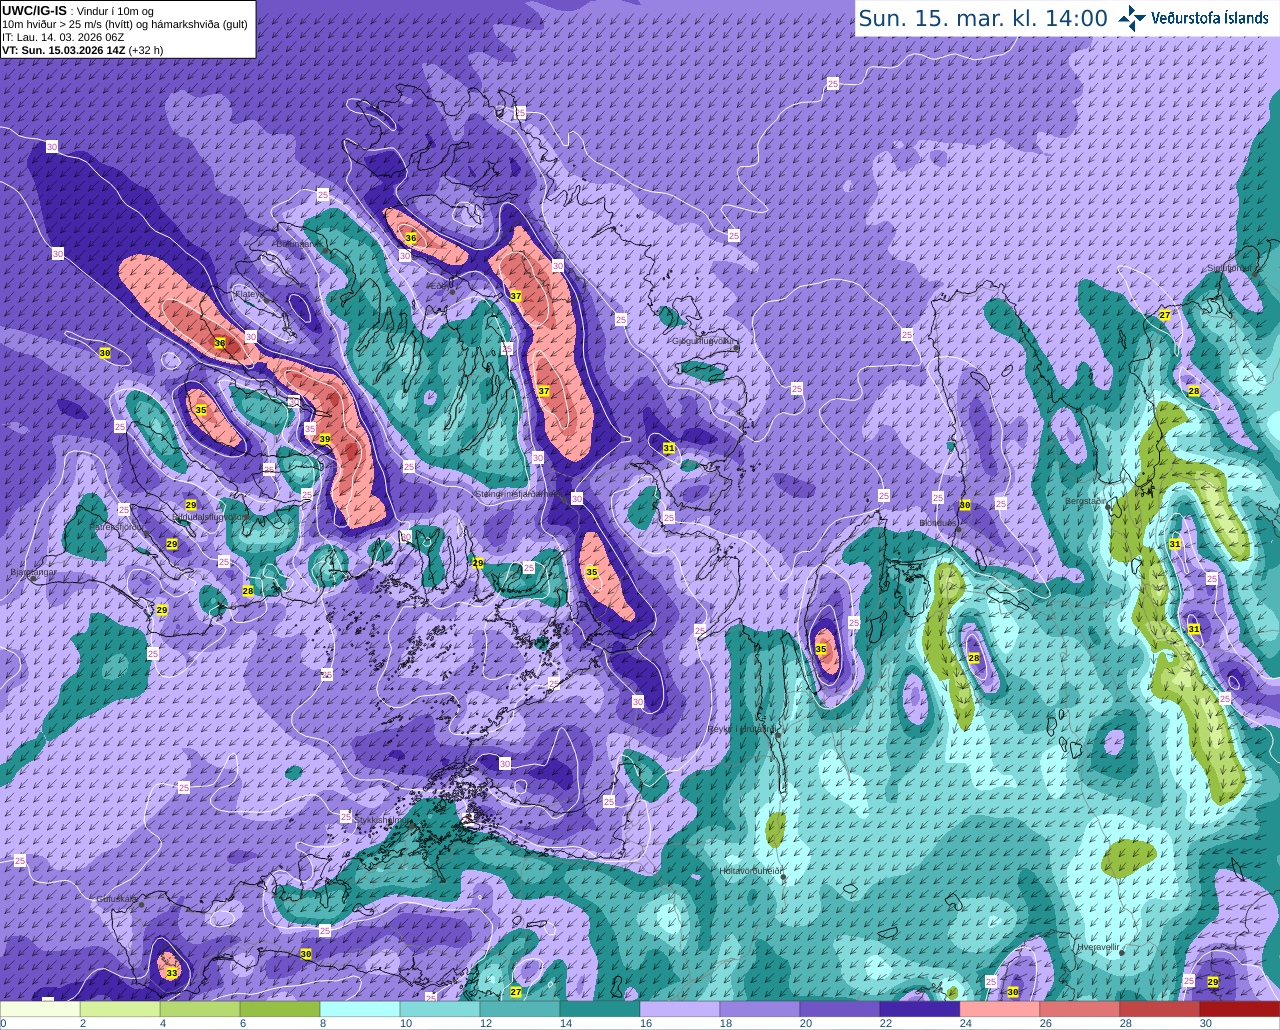This screenshot has width=1280, height=1030.
Task: Click the Reykir í Hrútafirði station label
Action: [x=742, y=729]
